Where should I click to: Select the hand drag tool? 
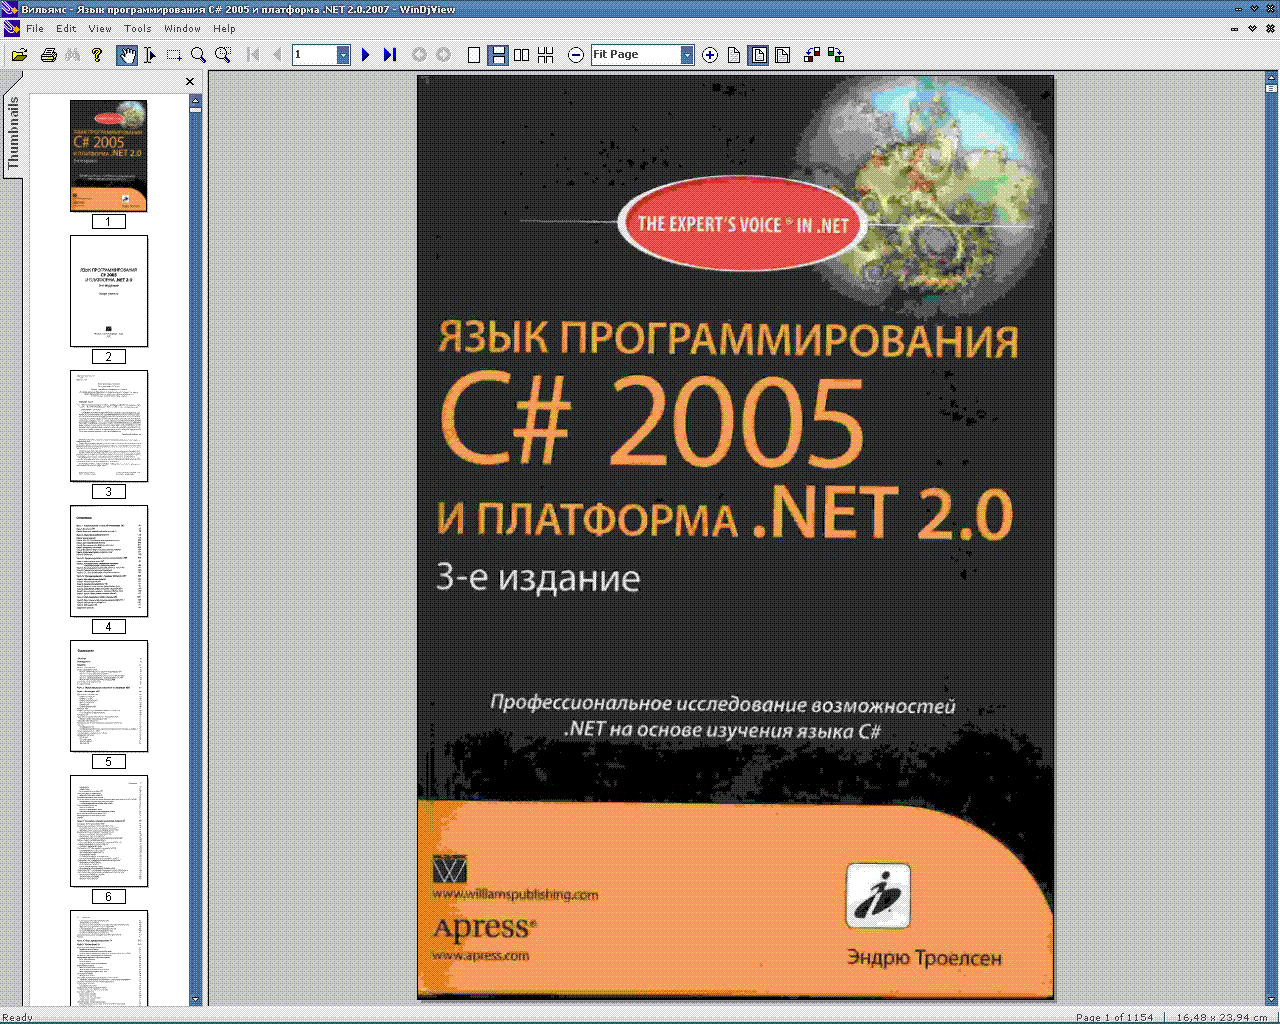point(127,55)
